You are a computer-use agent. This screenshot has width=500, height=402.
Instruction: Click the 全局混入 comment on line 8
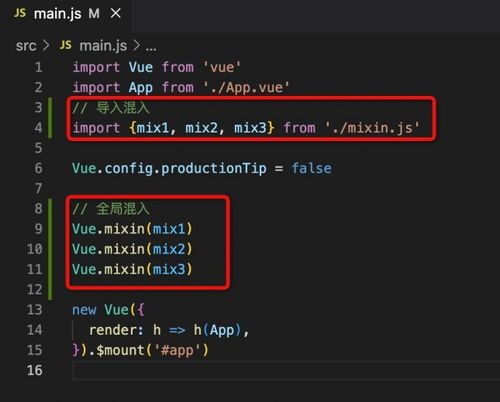(x=123, y=209)
